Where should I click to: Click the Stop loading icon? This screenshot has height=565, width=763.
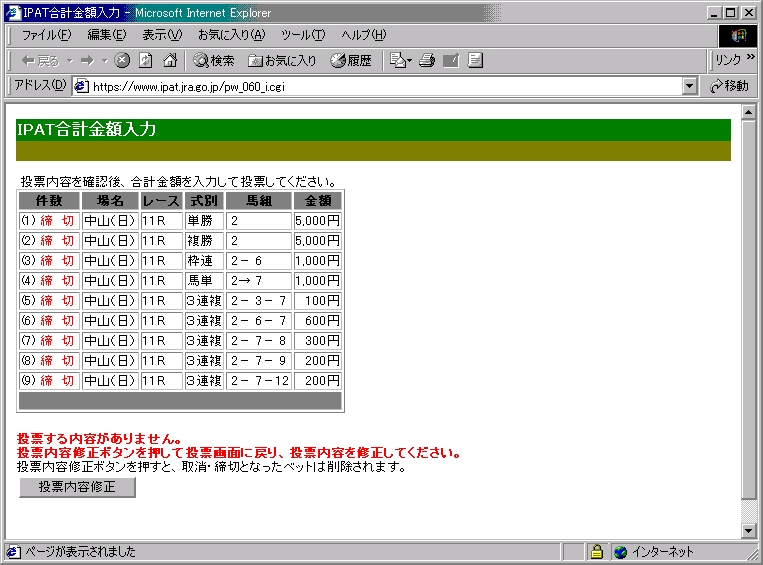click(x=122, y=60)
